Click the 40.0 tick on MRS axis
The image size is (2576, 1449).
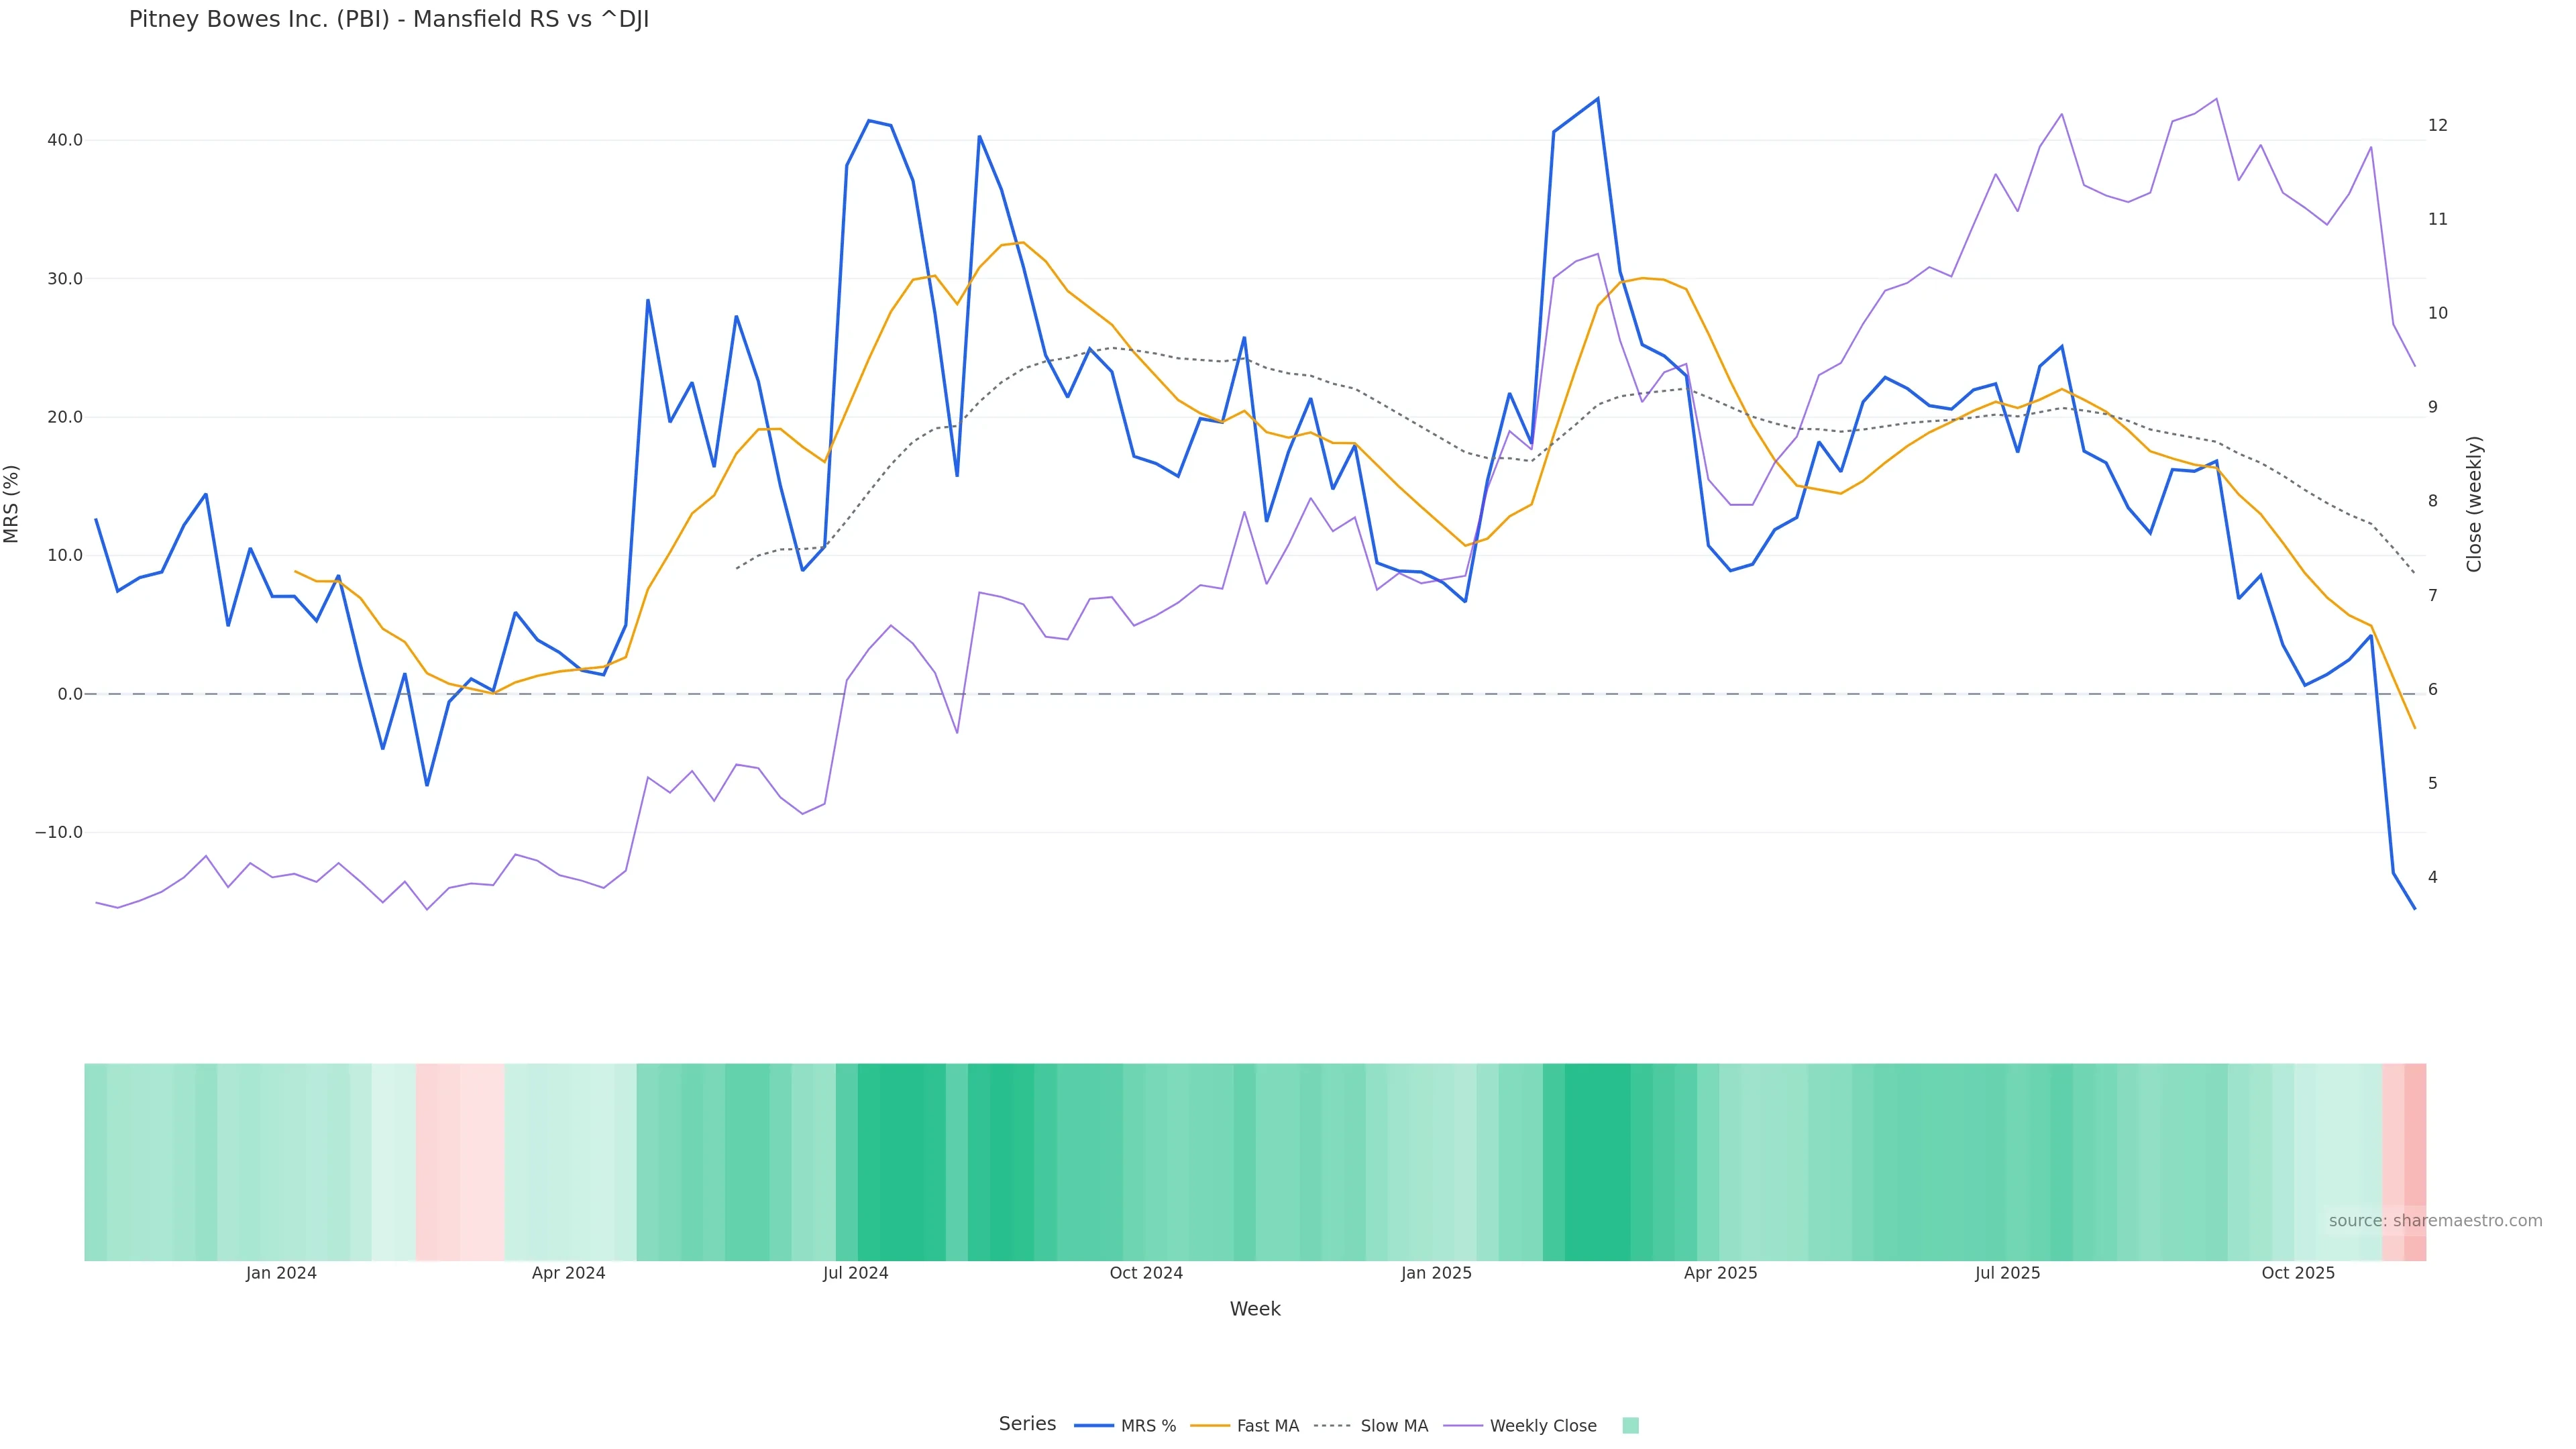coord(65,140)
